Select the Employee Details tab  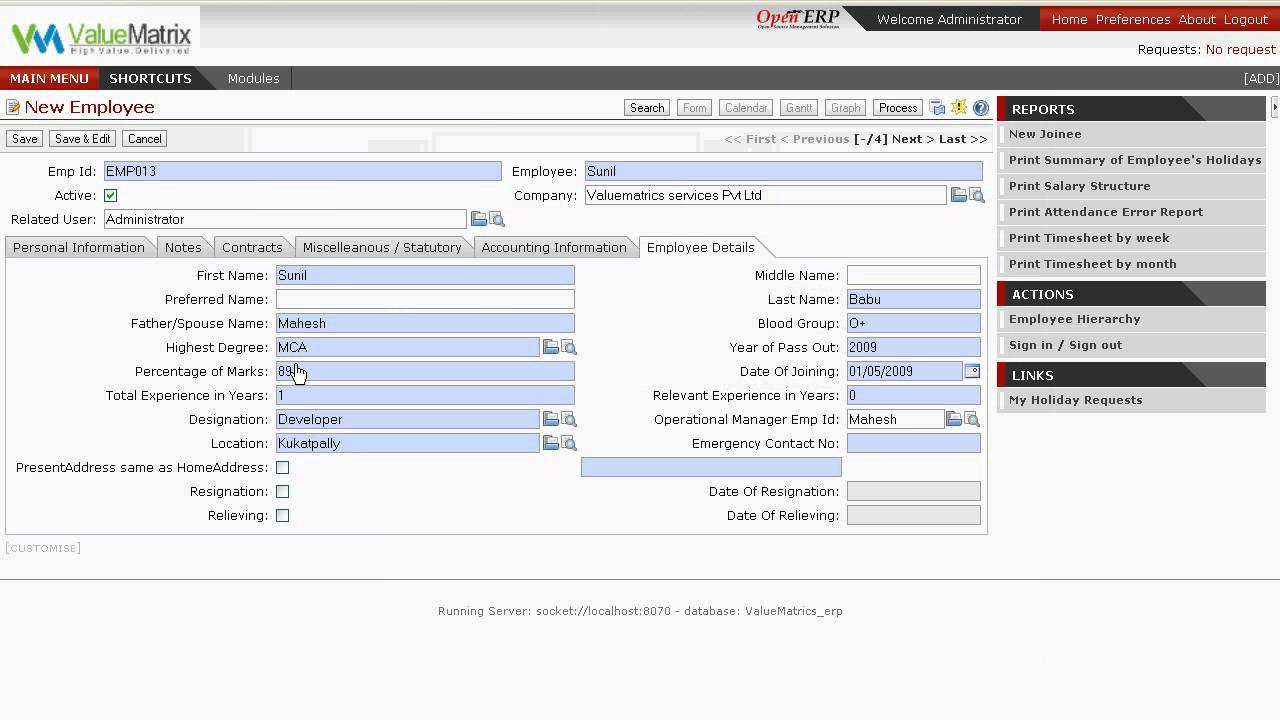coord(701,247)
